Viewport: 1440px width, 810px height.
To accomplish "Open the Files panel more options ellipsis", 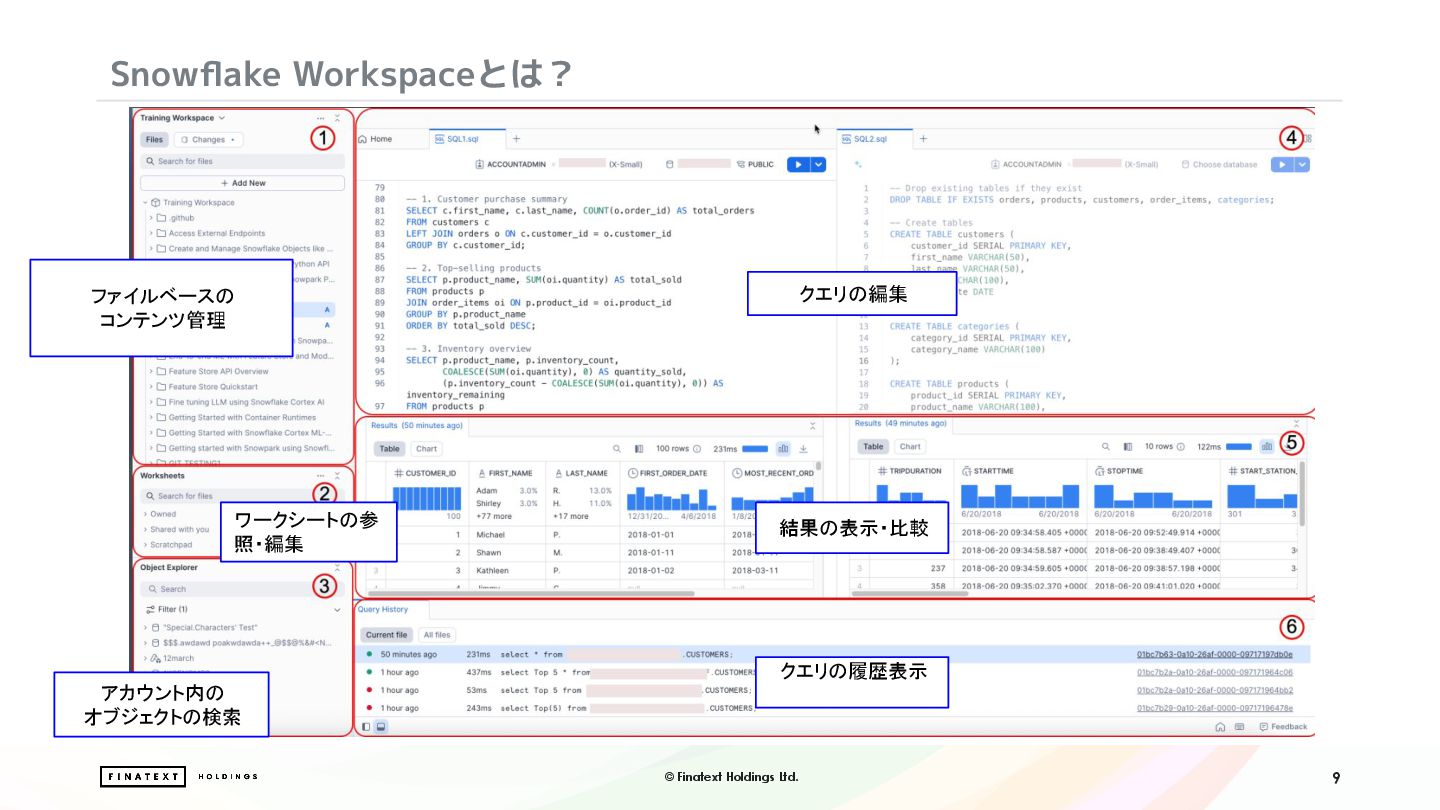I will tap(321, 118).
